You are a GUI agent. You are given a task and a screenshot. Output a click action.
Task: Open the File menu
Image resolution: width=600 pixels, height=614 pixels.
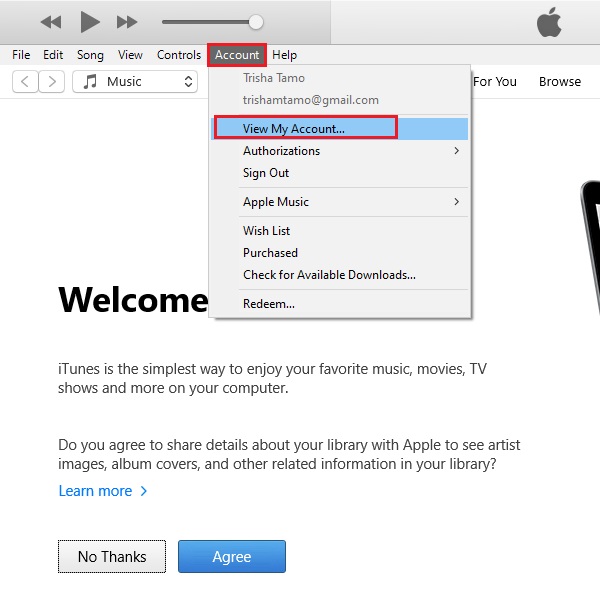[x=21, y=55]
